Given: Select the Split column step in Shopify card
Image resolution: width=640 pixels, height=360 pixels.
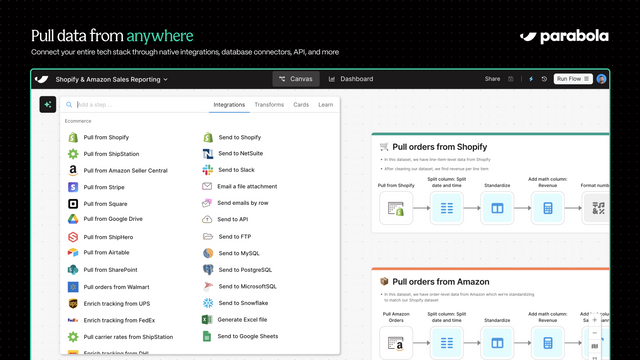Looking at the screenshot, I should 447,208.
